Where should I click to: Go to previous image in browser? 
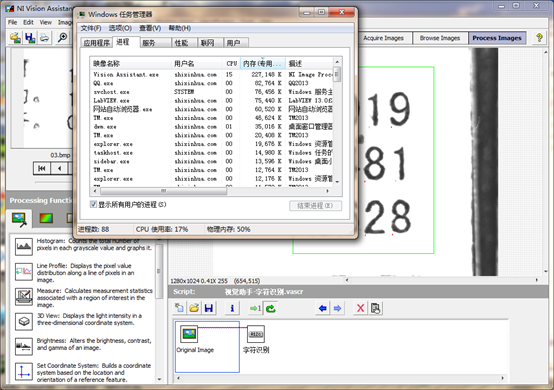[59, 169]
